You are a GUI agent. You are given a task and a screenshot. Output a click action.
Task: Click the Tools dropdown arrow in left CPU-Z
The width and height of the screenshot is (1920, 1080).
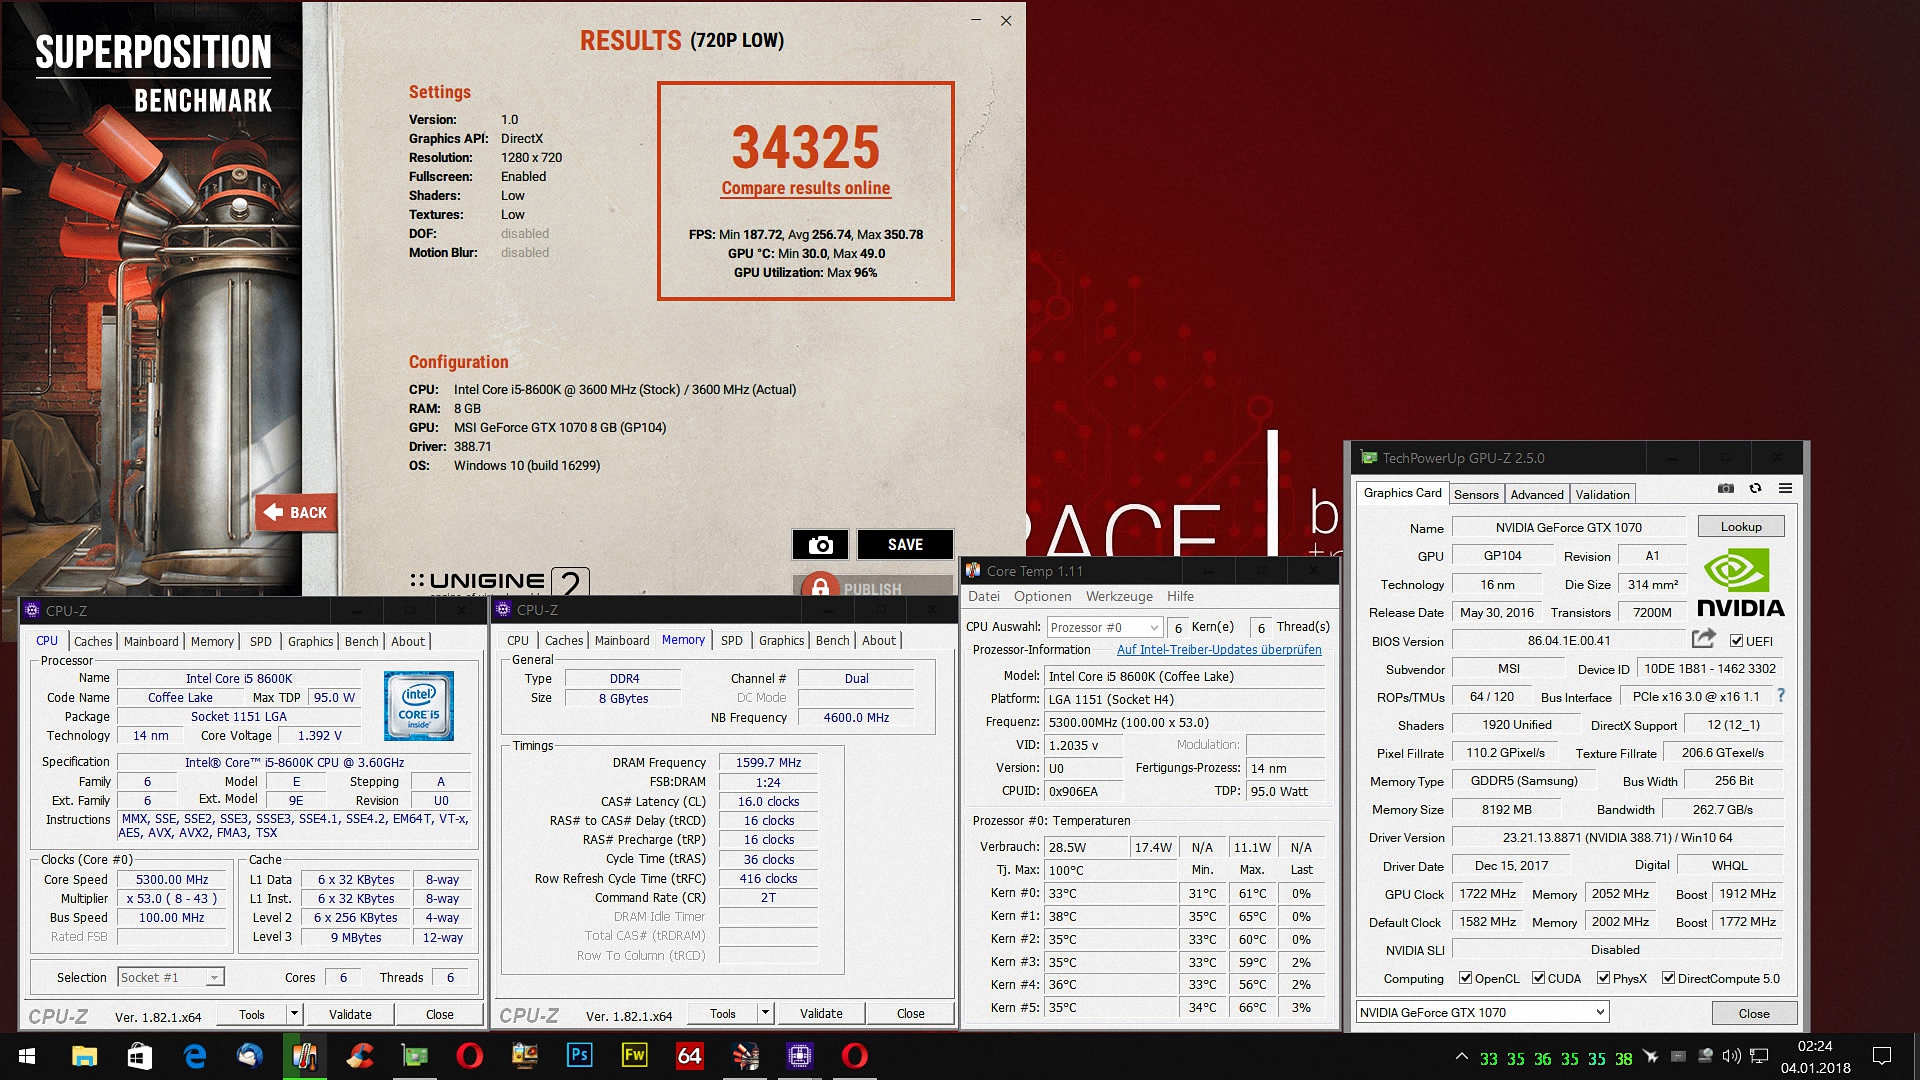coord(294,1013)
